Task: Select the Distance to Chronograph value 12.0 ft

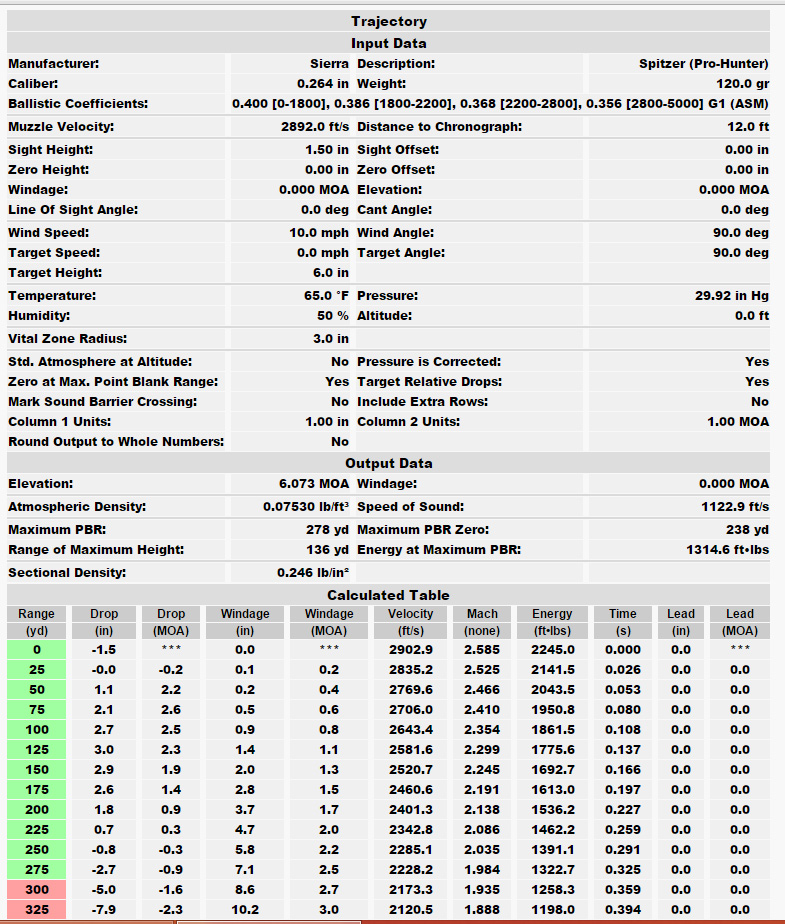Action: (x=748, y=127)
